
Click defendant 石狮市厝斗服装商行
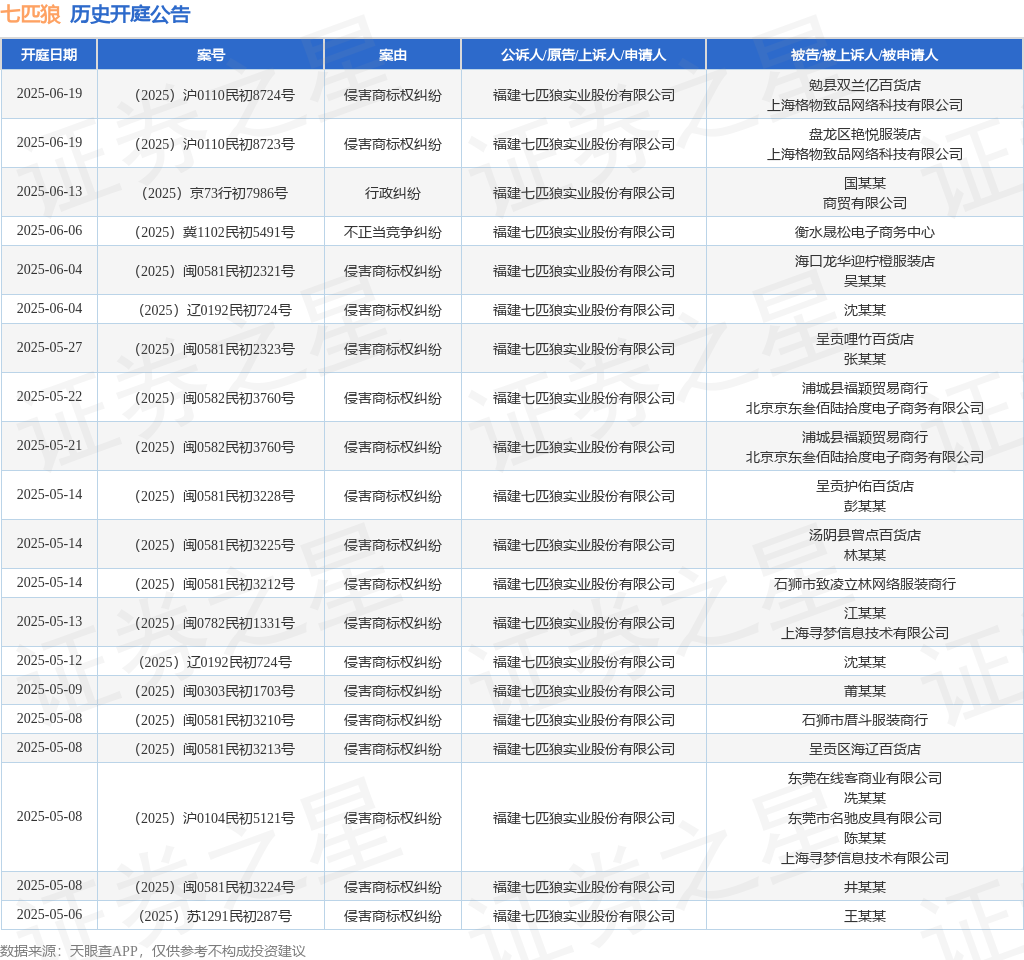(865, 720)
